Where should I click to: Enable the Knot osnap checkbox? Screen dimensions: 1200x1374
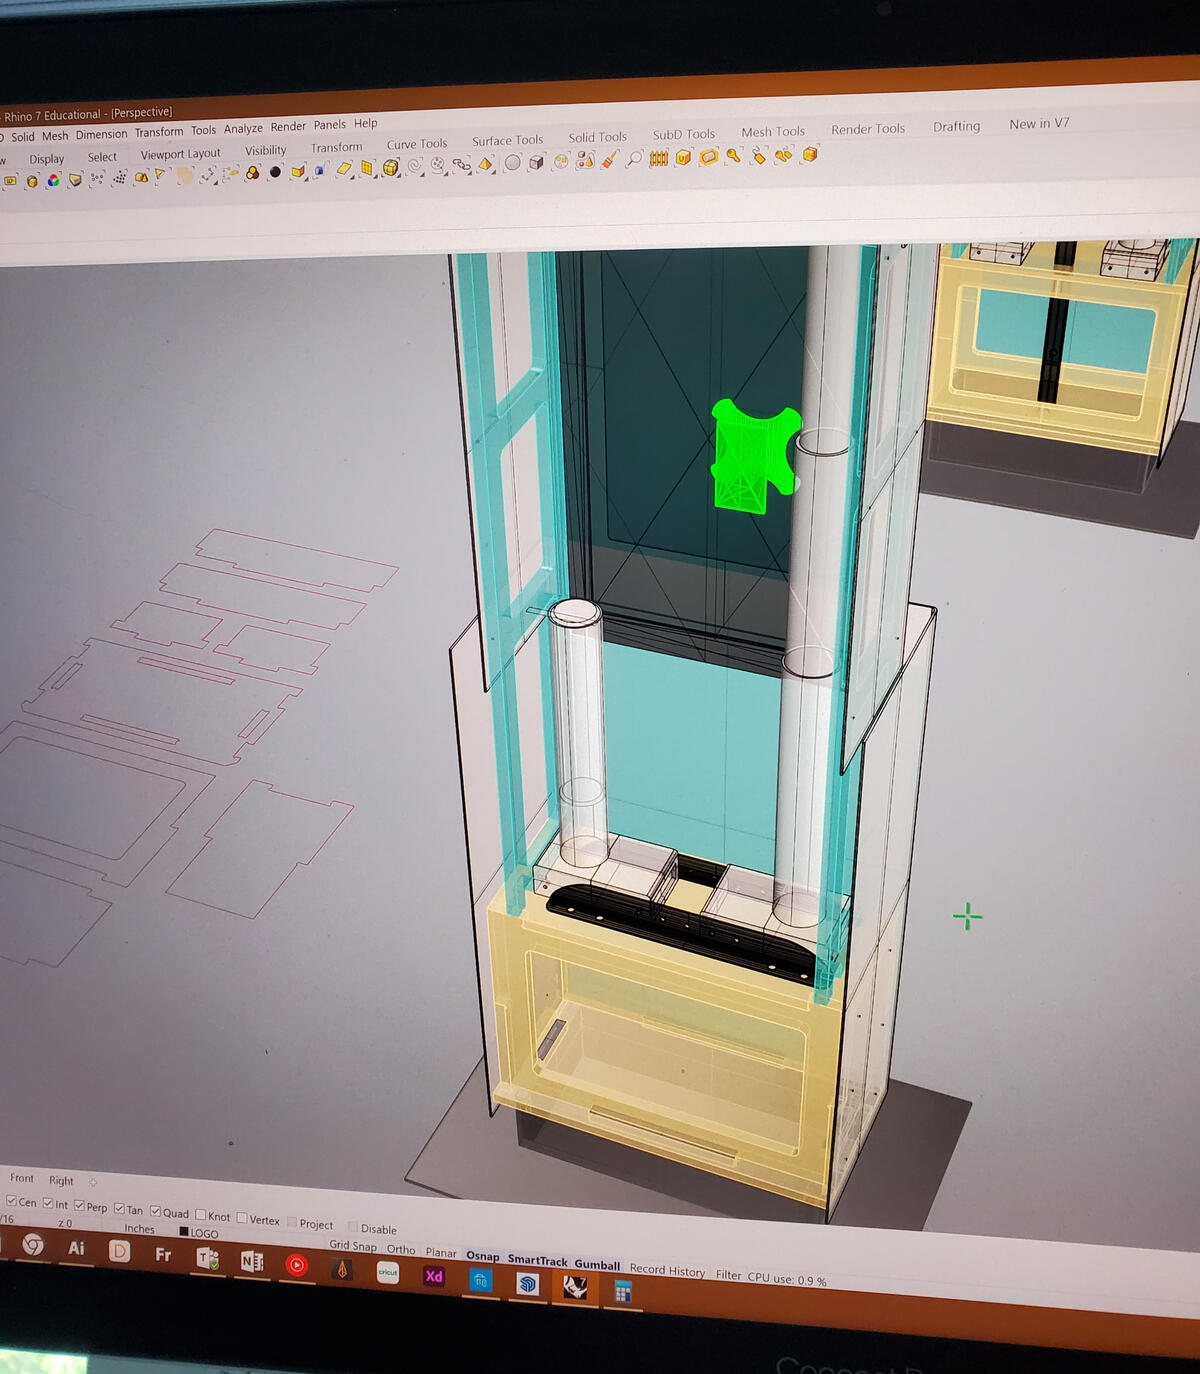coord(201,1214)
